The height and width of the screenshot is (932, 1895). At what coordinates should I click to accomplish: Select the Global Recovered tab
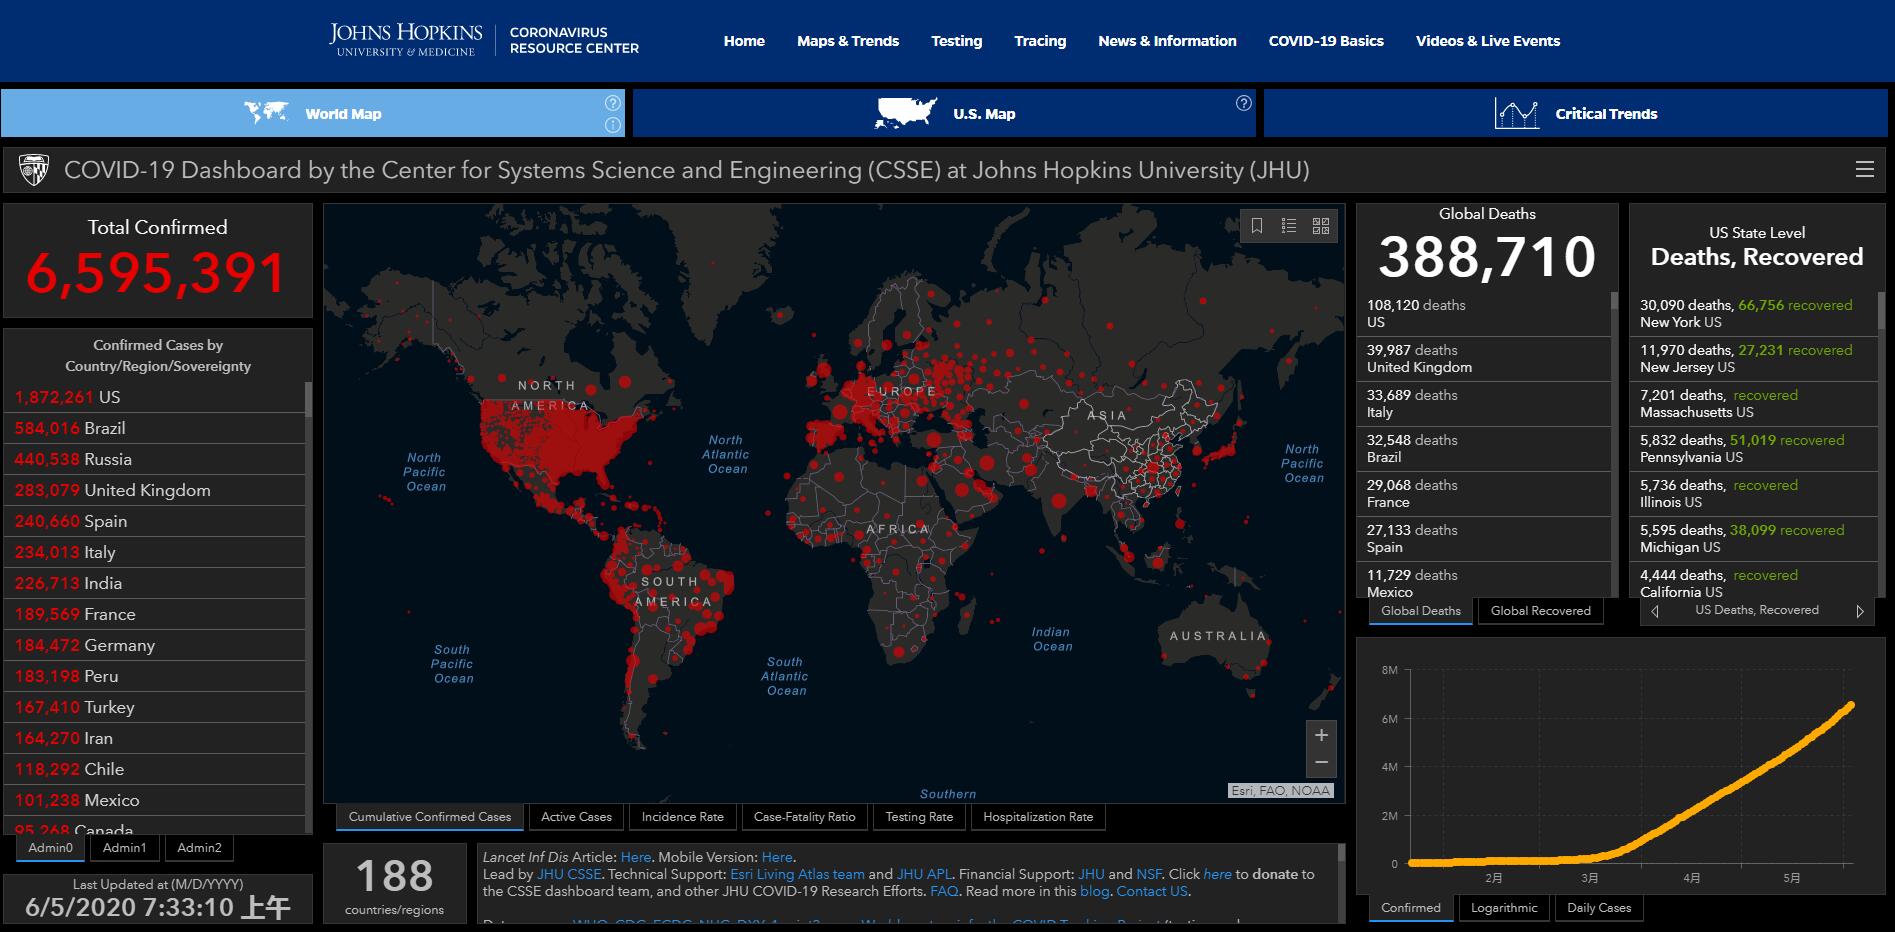click(x=1540, y=611)
